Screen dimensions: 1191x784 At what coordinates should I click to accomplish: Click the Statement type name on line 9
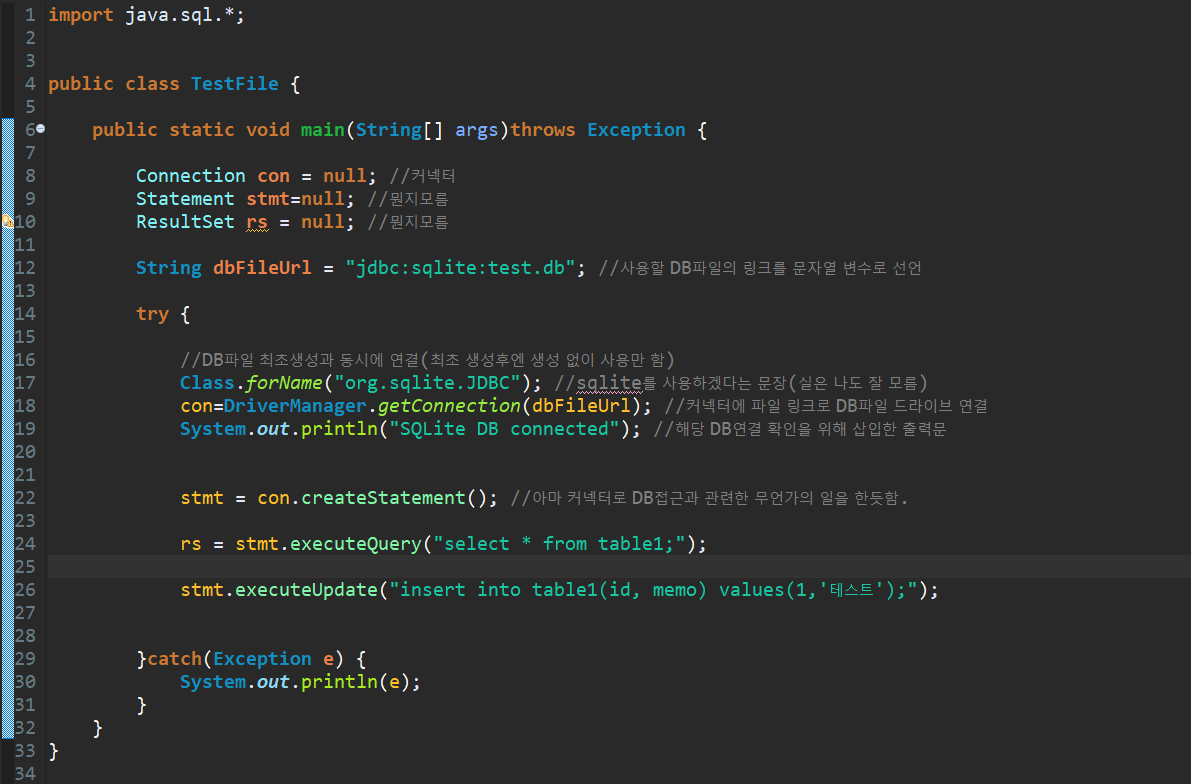(185, 199)
